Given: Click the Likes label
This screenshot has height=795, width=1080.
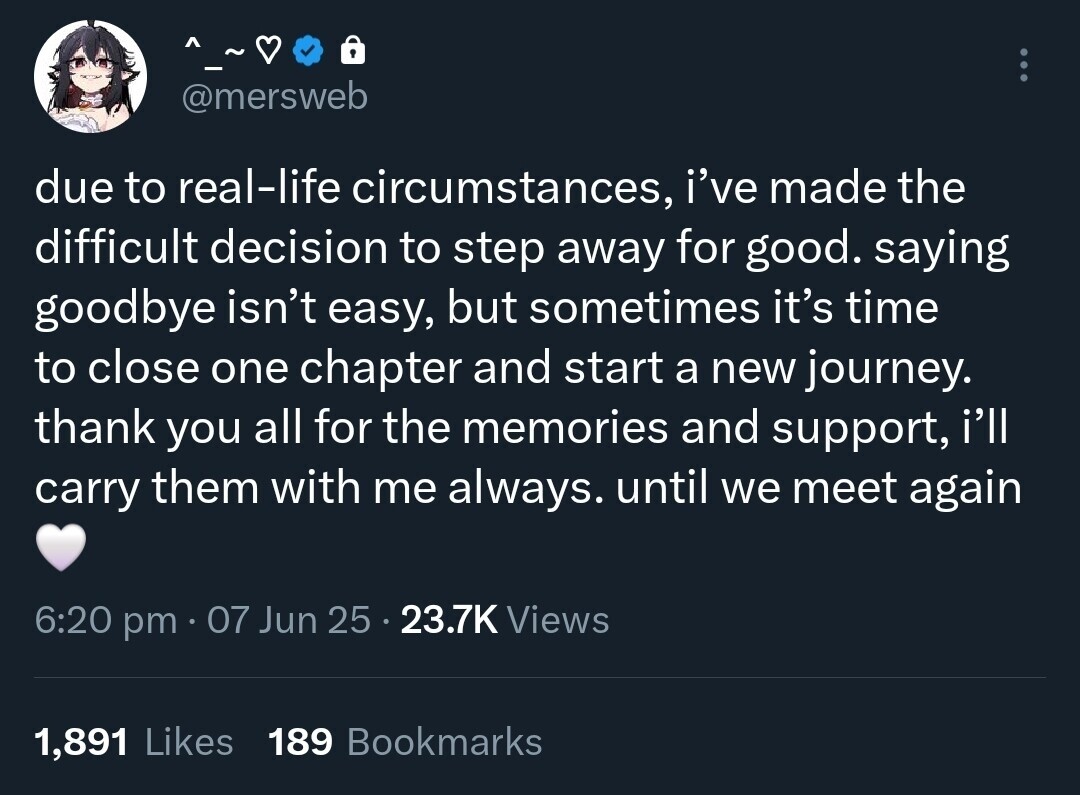Looking at the screenshot, I should 189,742.
